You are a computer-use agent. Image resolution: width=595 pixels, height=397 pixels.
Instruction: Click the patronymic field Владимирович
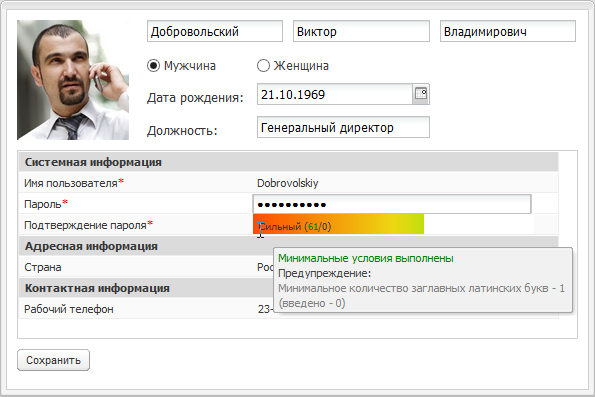coord(508,31)
